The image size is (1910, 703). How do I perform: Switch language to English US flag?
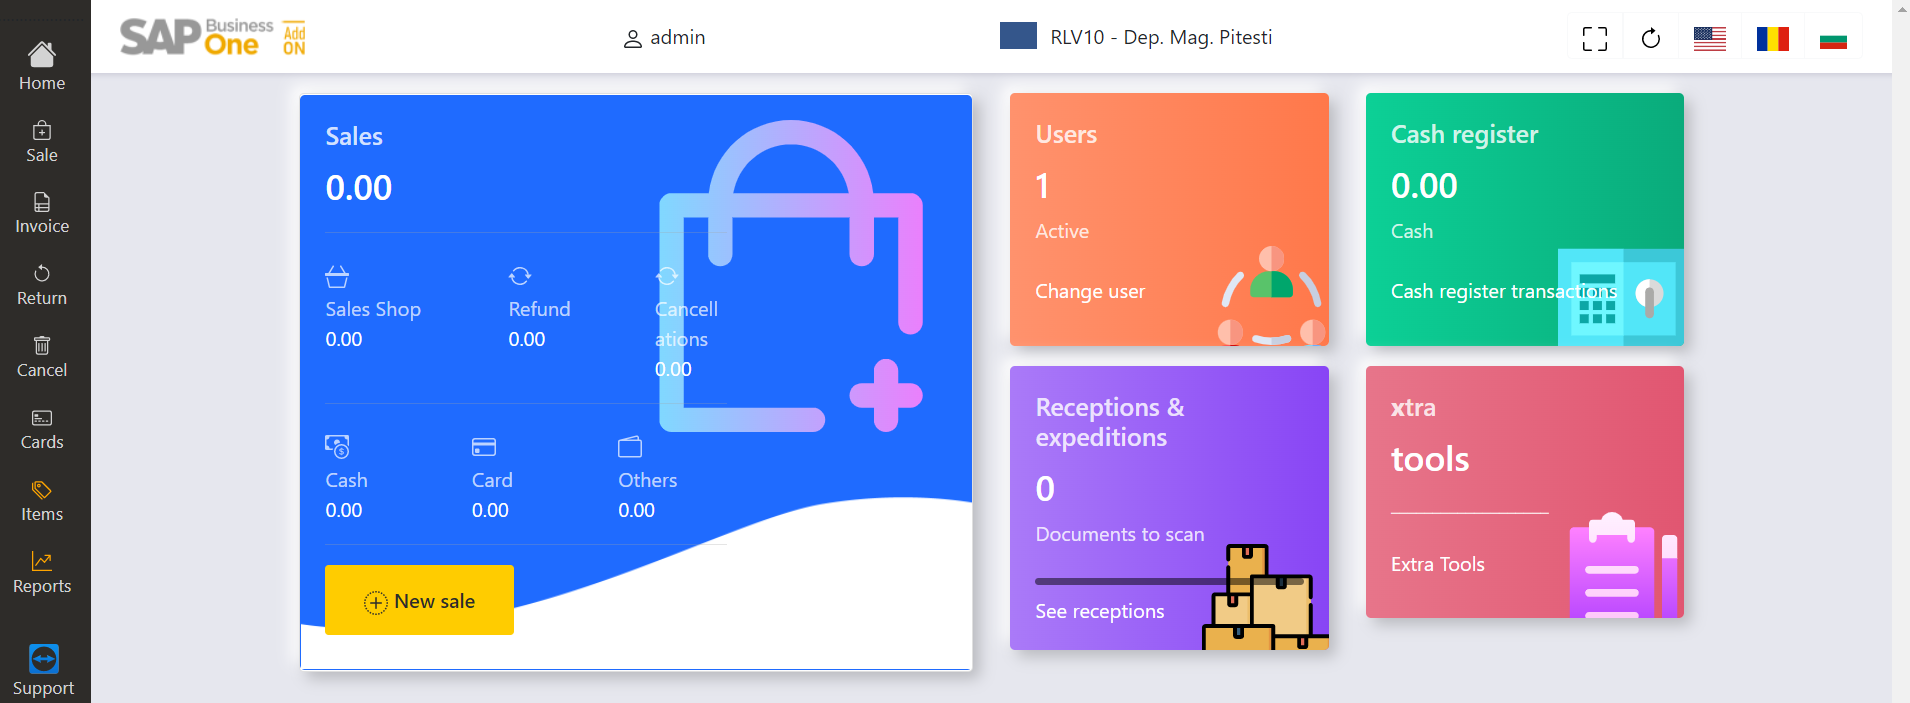(x=1710, y=39)
